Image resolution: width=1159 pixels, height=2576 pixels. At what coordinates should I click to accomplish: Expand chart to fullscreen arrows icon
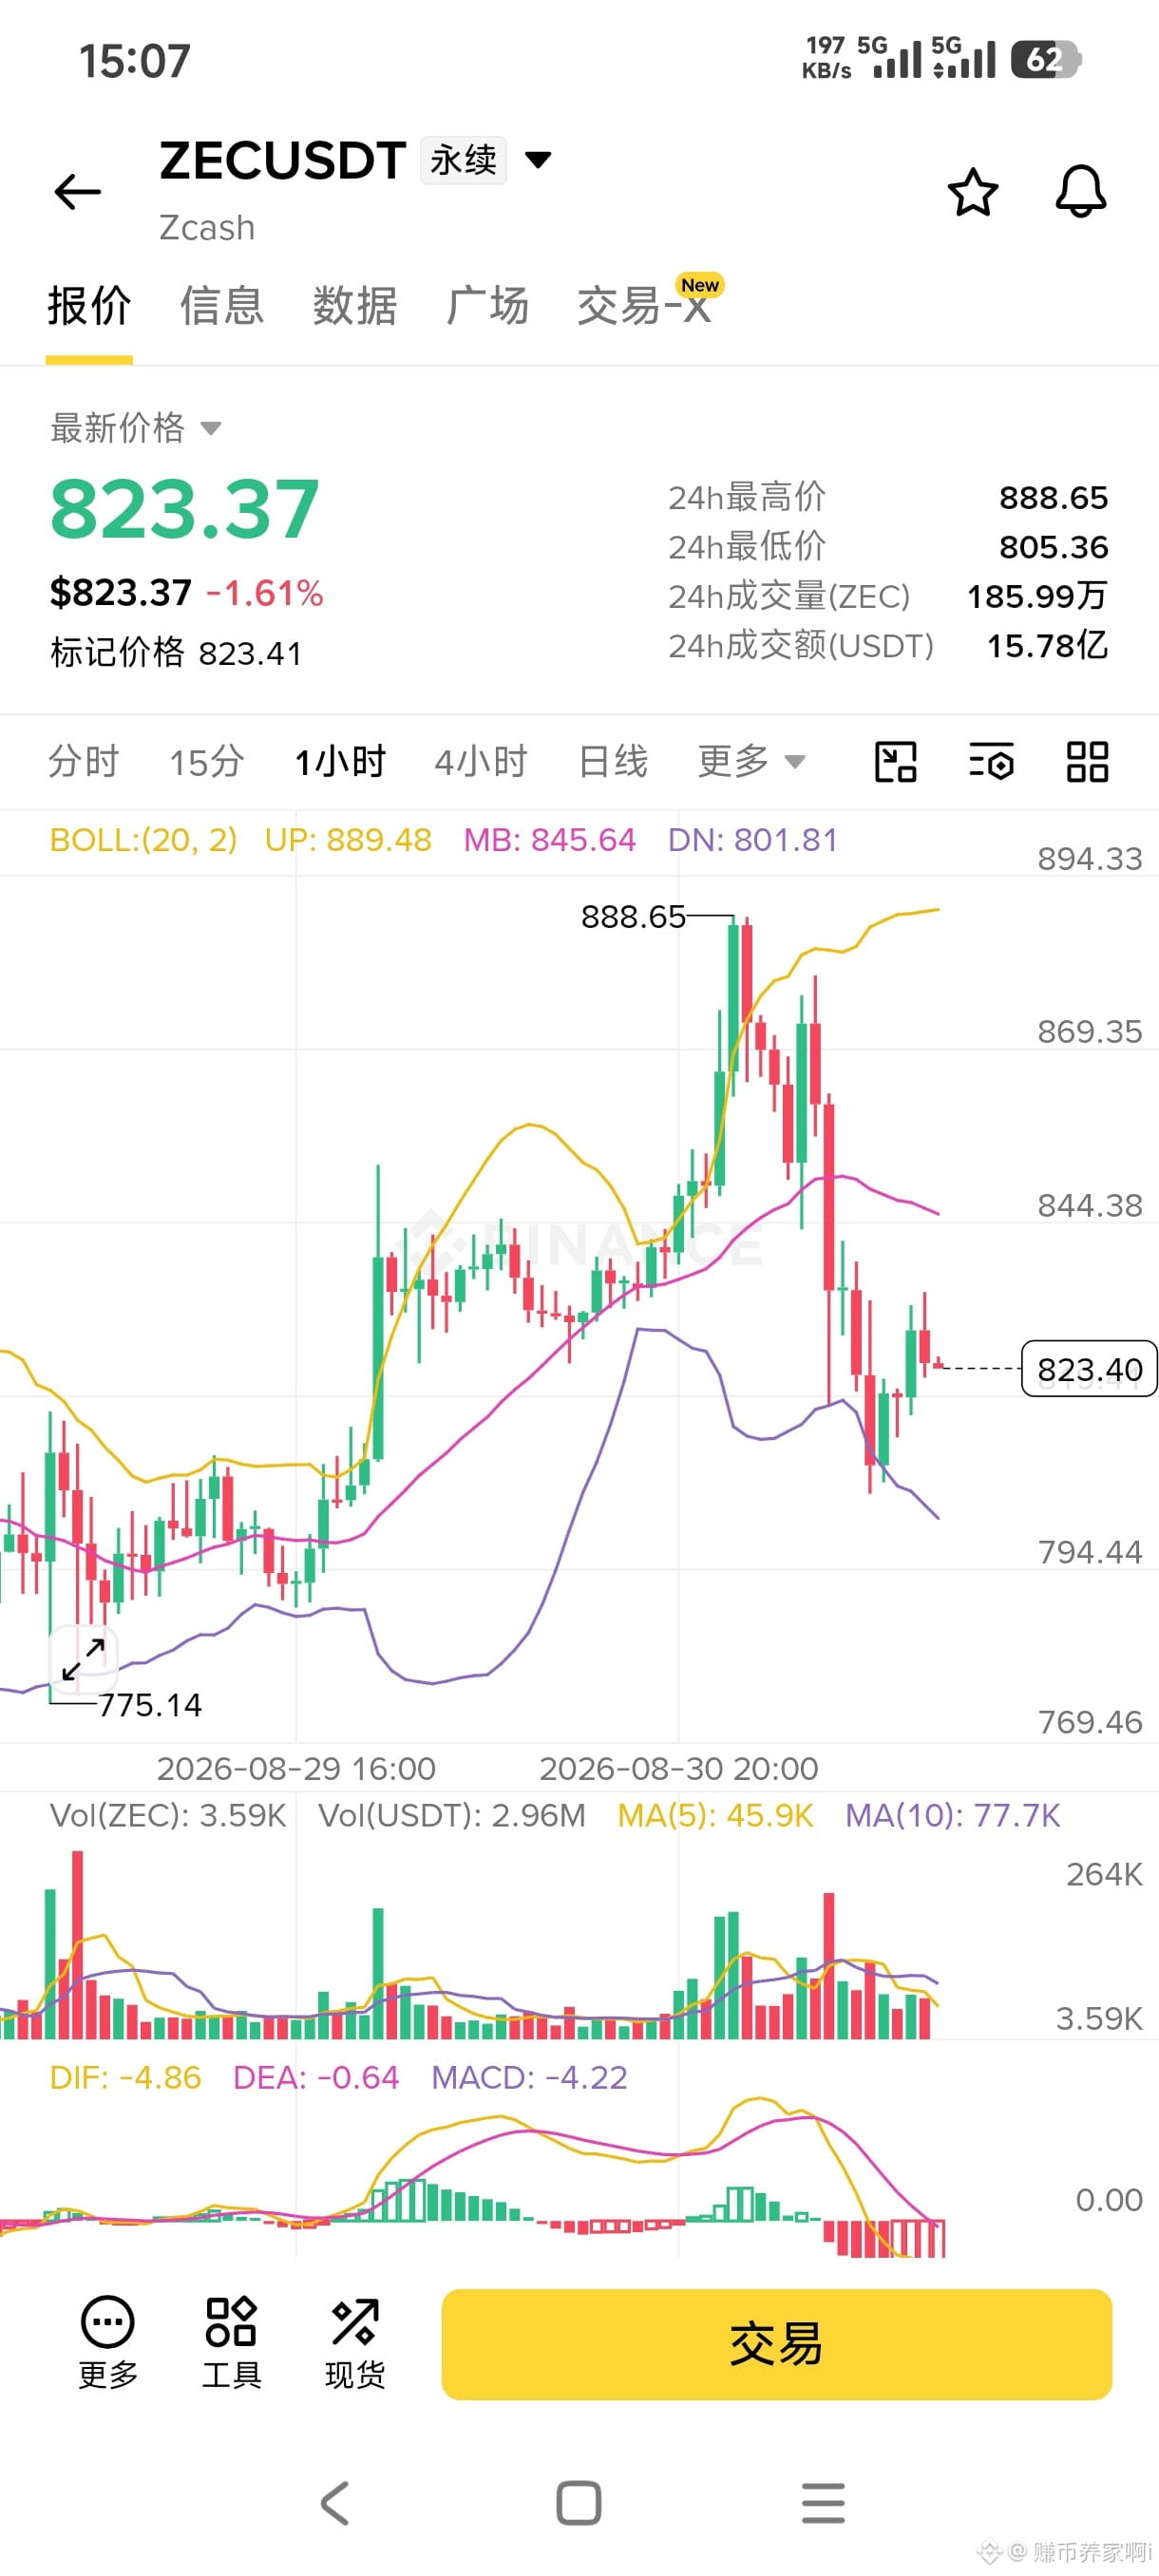tap(83, 1659)
